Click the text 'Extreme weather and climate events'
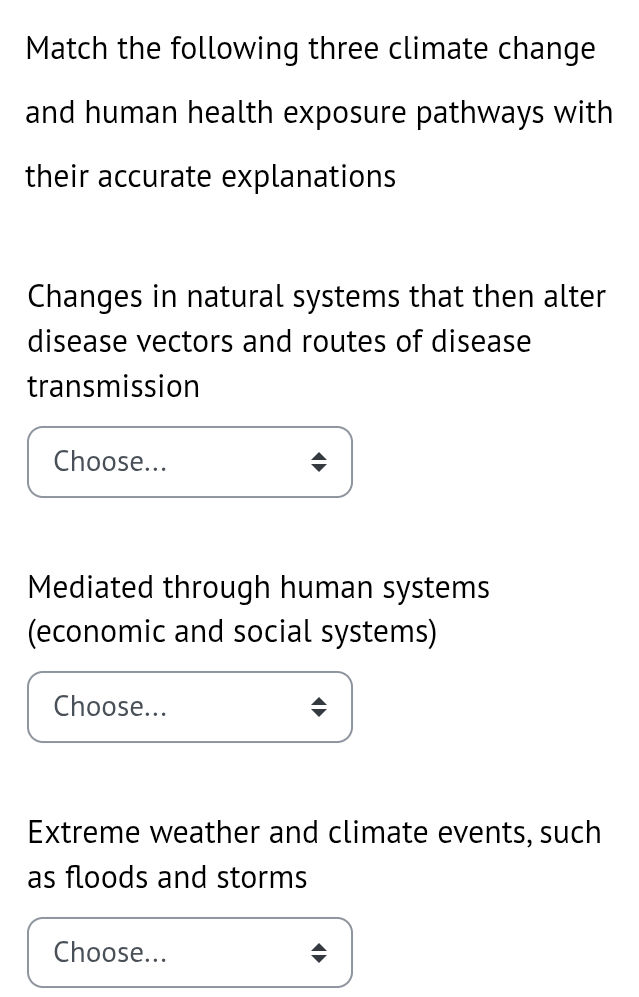The image size is (639, 997). [300, 831]
